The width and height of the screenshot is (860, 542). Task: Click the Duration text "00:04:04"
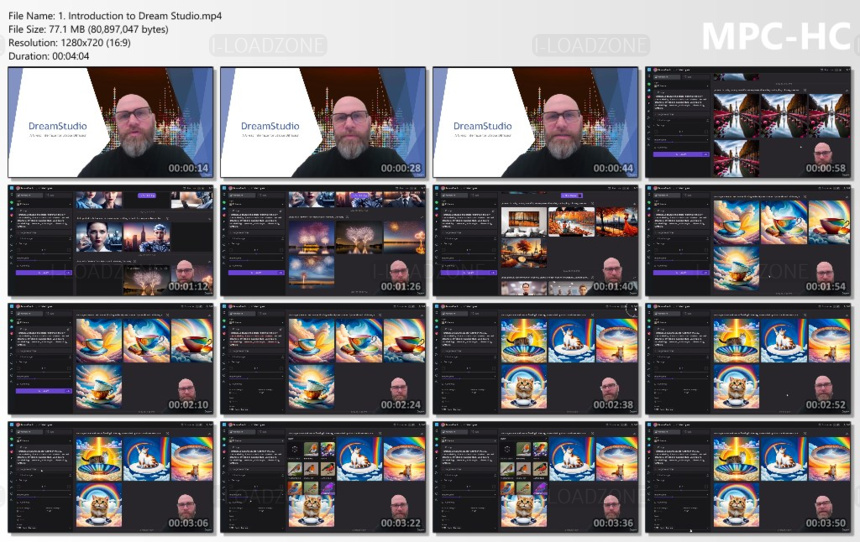pos(69,56)
